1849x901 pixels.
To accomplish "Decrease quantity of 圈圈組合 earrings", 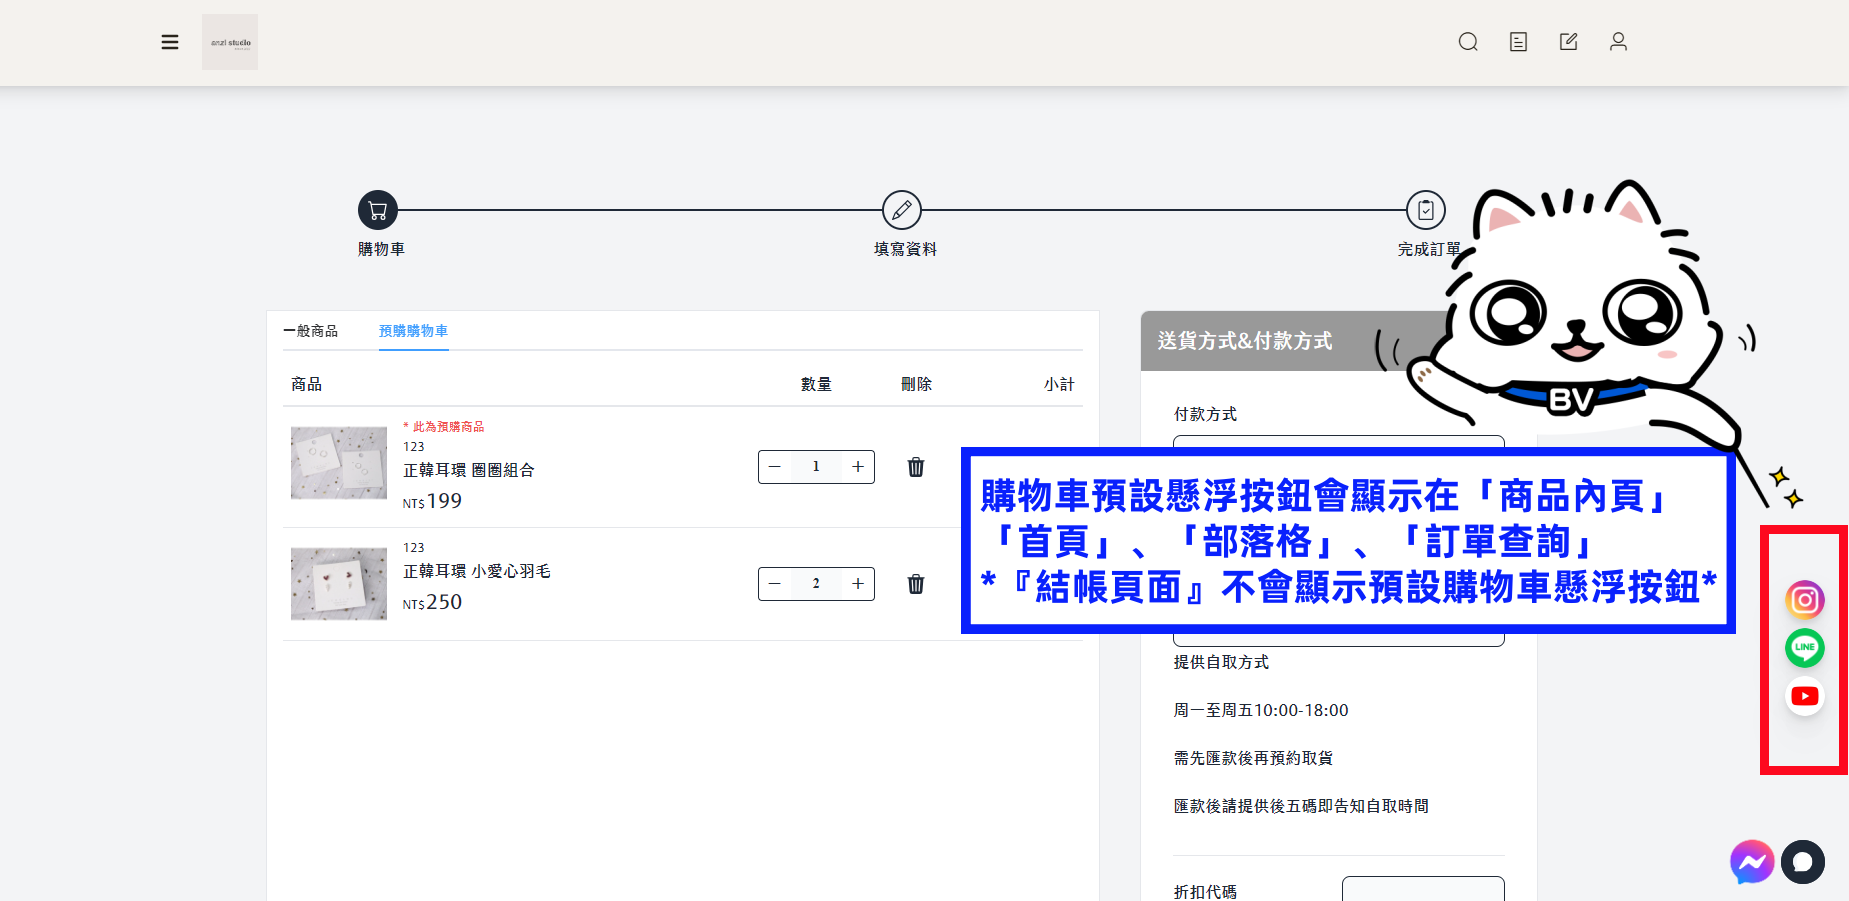I will click(x=774, y=467).
